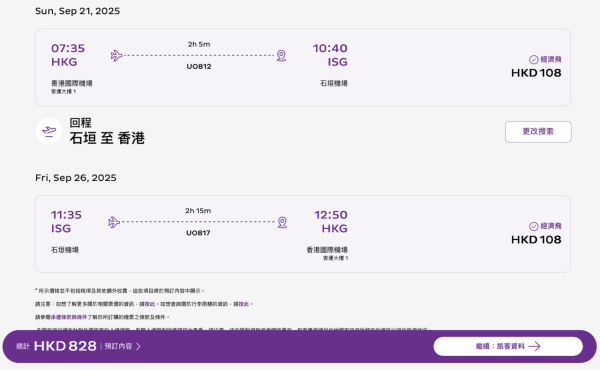Click the 回程 return-flight plane circle icon
The width and height of the screenshot is (600, 370).
tap(49, 131)
